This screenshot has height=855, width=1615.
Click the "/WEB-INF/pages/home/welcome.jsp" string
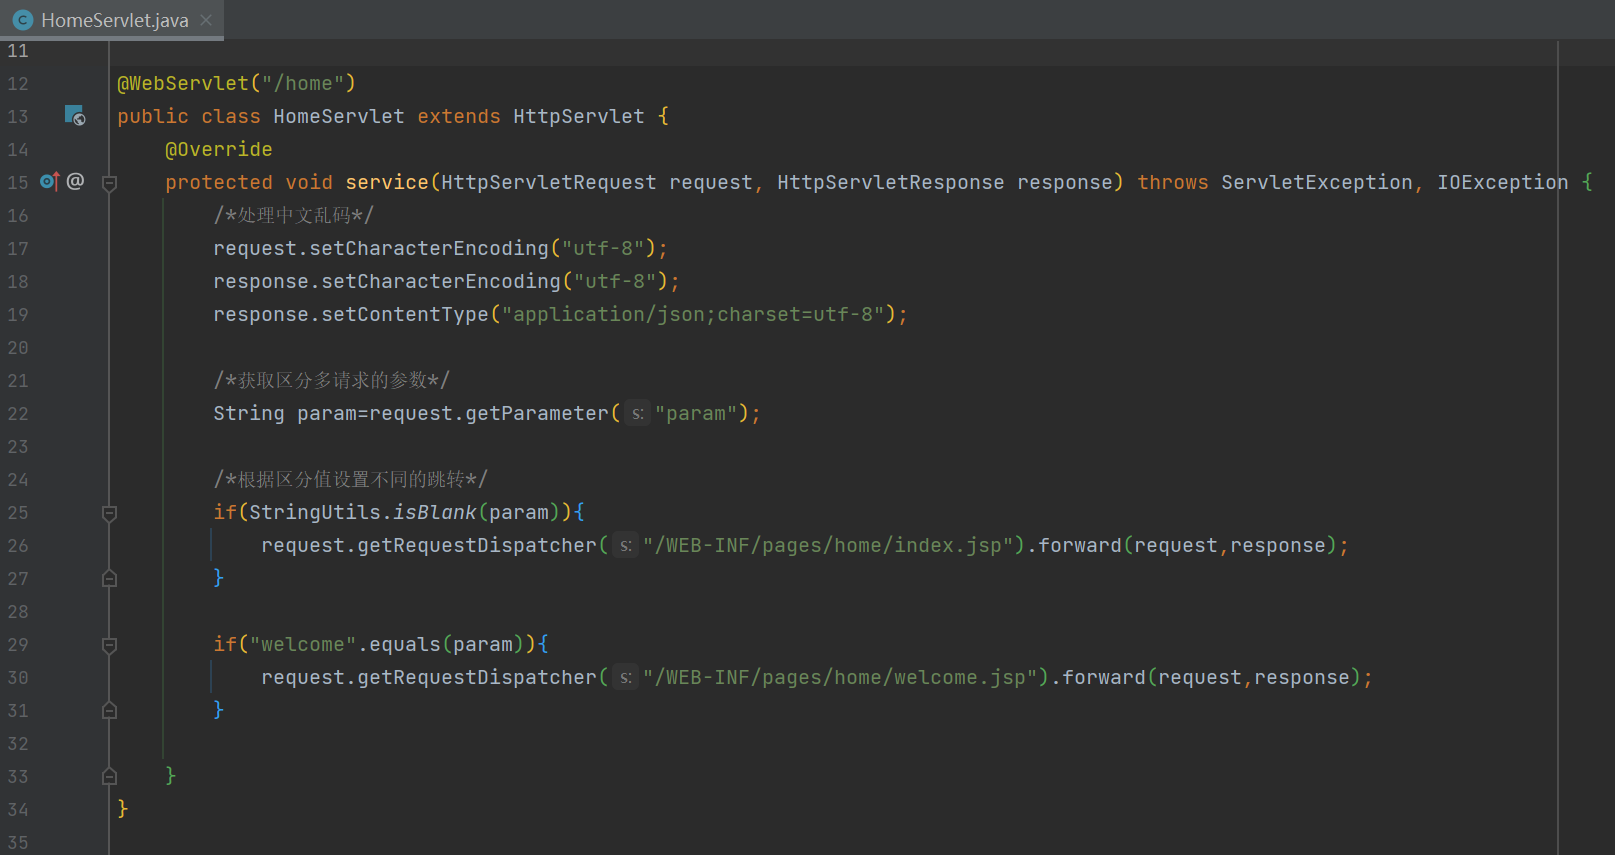tap(840, 677)
